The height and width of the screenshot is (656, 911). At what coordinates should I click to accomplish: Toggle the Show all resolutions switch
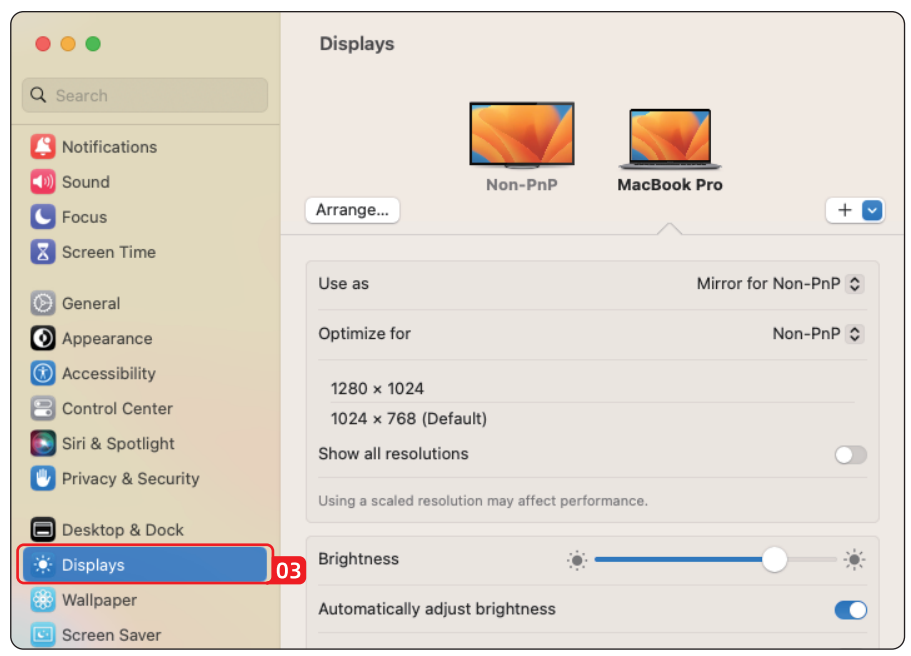850,455
